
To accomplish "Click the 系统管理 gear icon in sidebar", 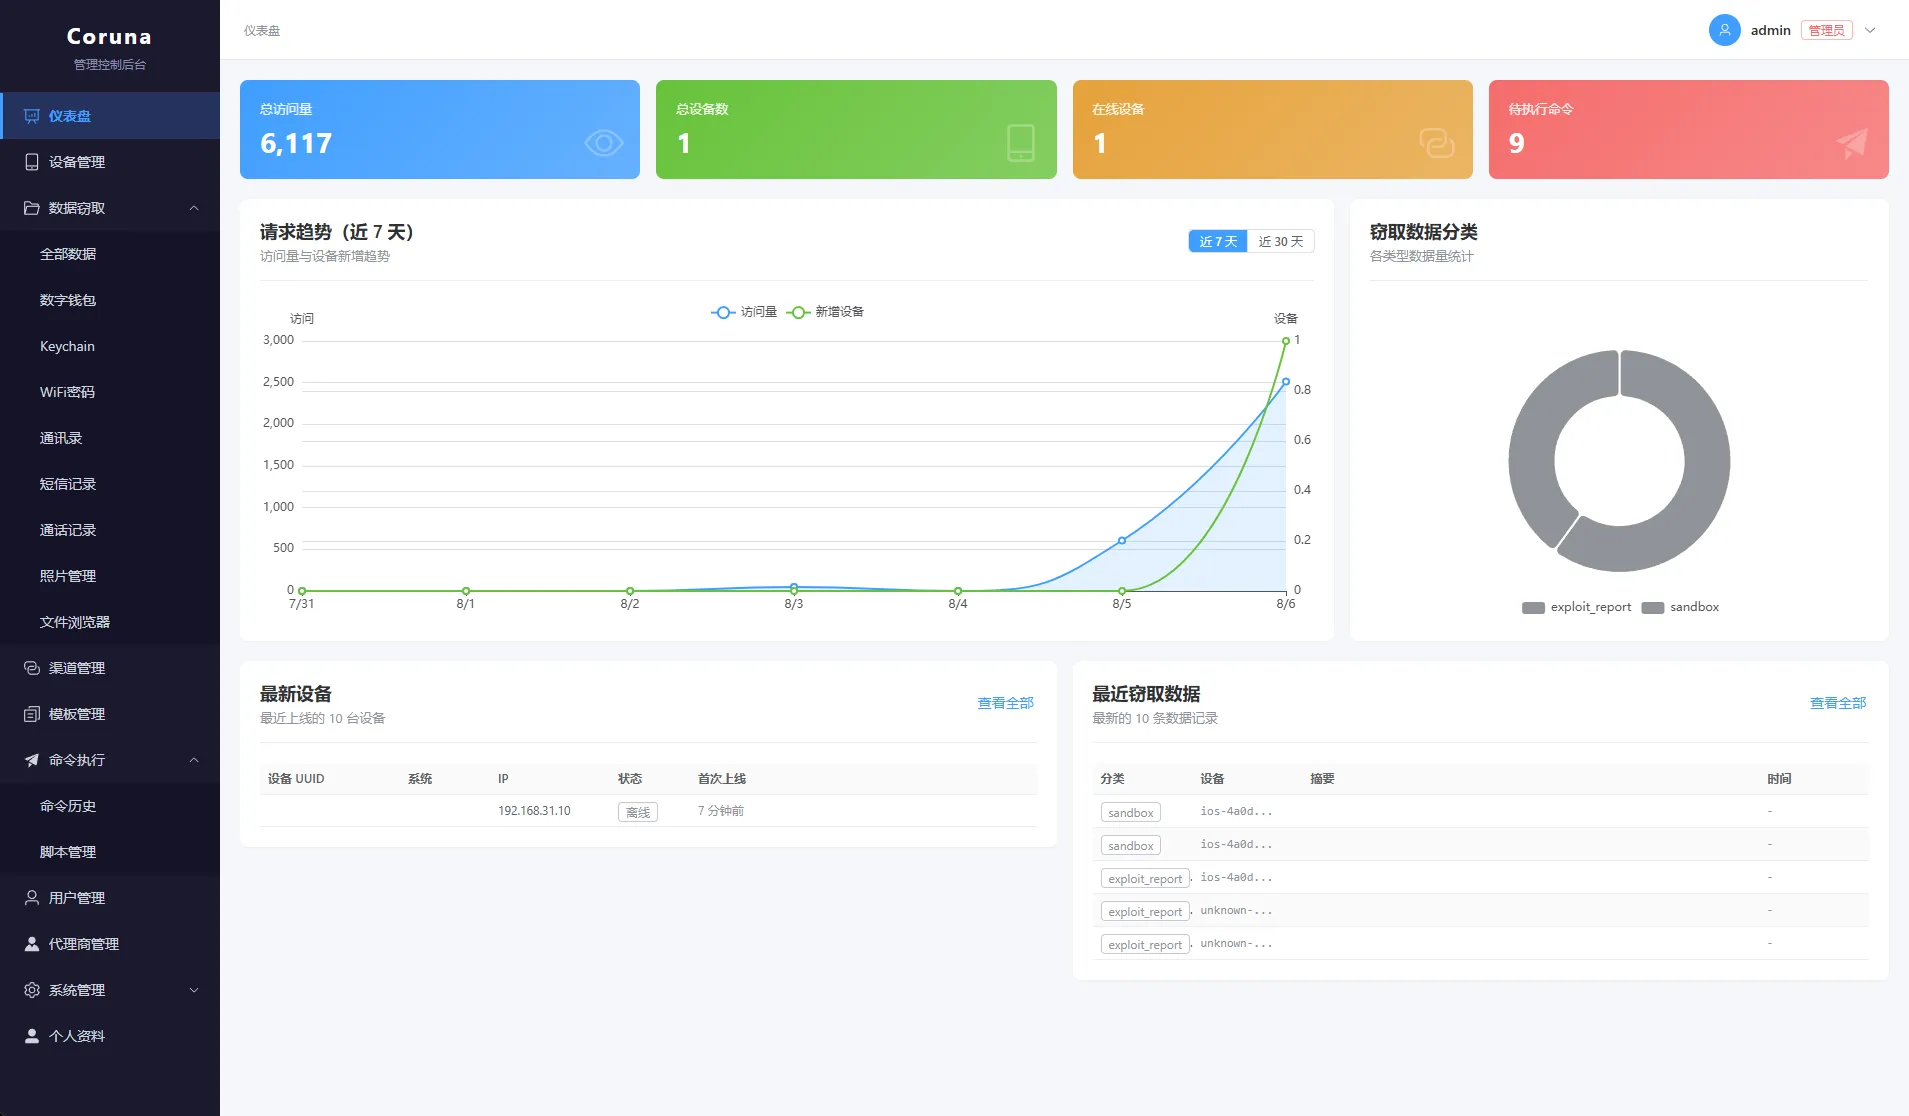I will point(32,990).
